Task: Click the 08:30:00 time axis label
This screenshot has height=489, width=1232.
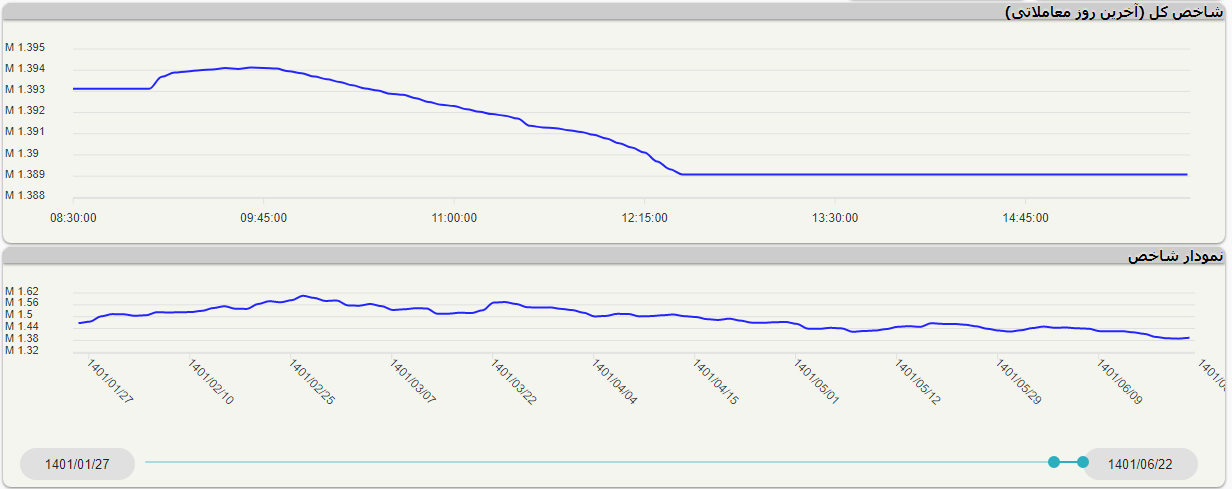Action: pos(73,218)
